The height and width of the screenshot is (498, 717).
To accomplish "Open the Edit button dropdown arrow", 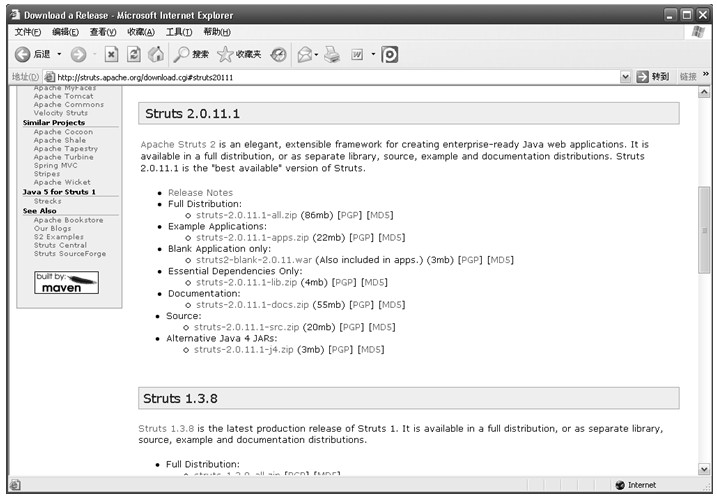I will click(373, 54).
